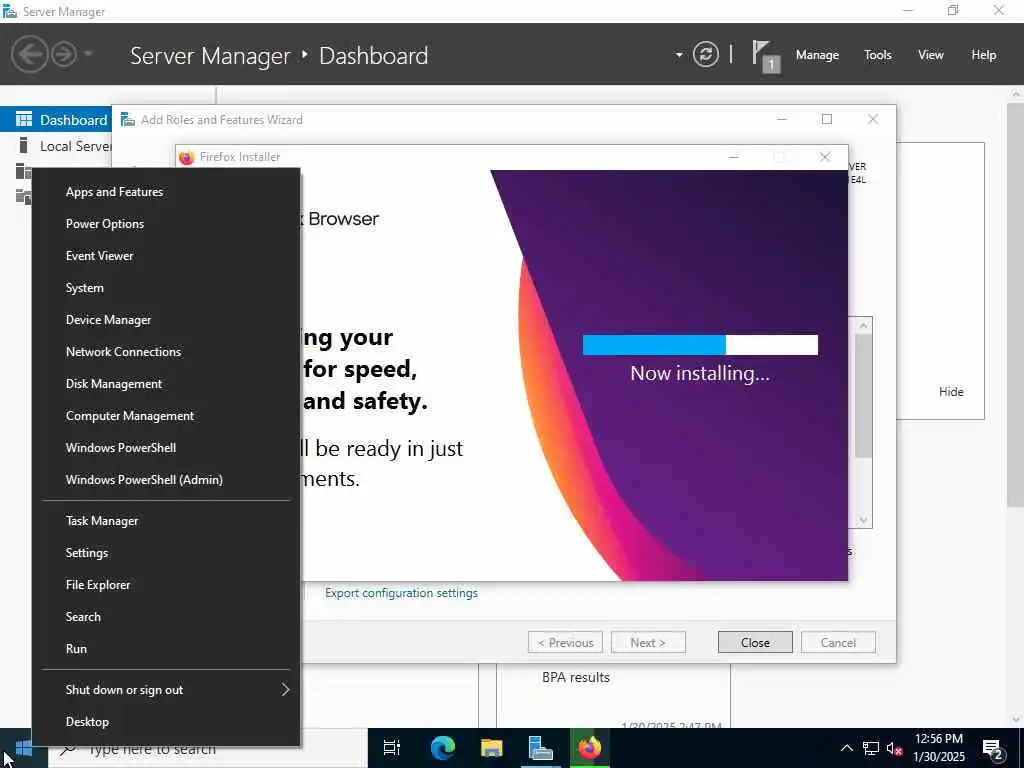Image resolution: width=1024 pixels, height=768 pixels.
Task: Switch to Firefox installer taskbar icon
Action: 590,748
